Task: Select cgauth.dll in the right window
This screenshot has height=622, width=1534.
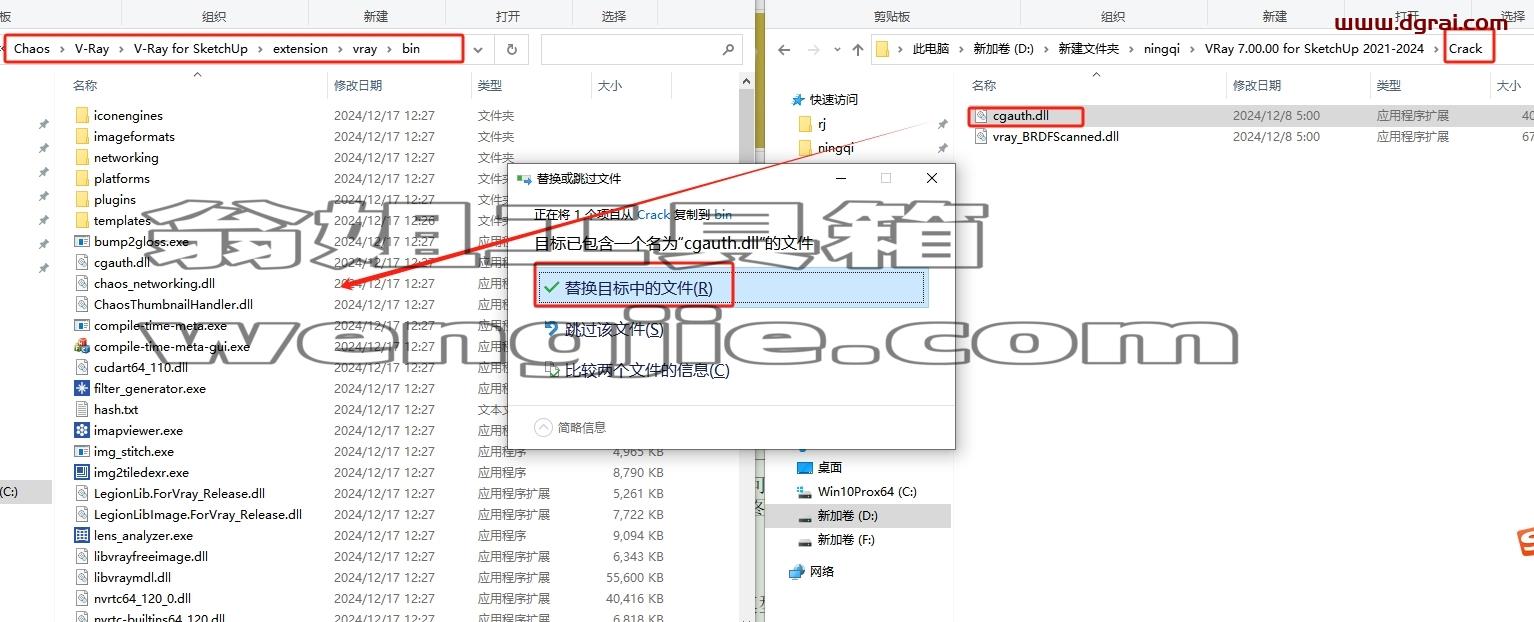Action: coord(1020,115)
